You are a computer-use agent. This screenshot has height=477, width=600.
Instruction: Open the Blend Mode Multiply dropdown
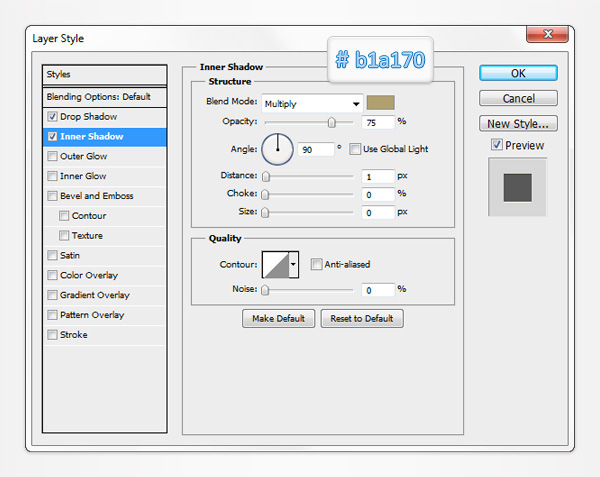312,103
